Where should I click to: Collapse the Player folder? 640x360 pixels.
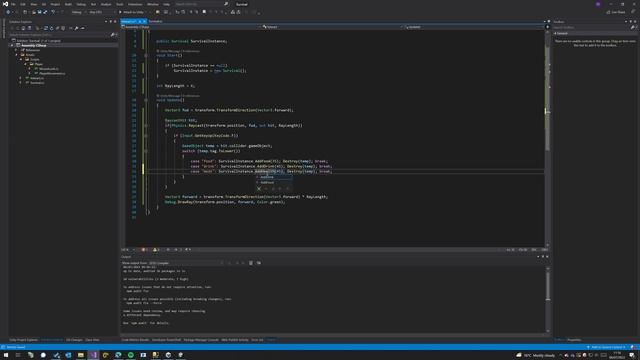25,64
